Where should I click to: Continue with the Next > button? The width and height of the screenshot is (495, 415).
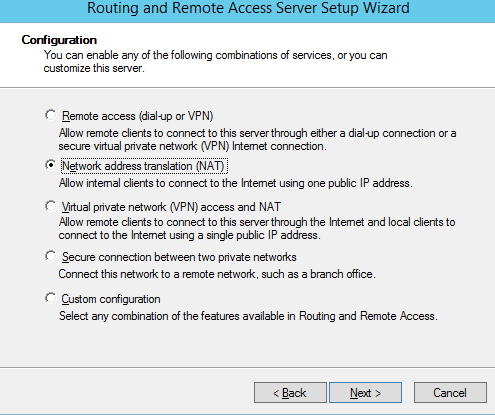[365, 393]
